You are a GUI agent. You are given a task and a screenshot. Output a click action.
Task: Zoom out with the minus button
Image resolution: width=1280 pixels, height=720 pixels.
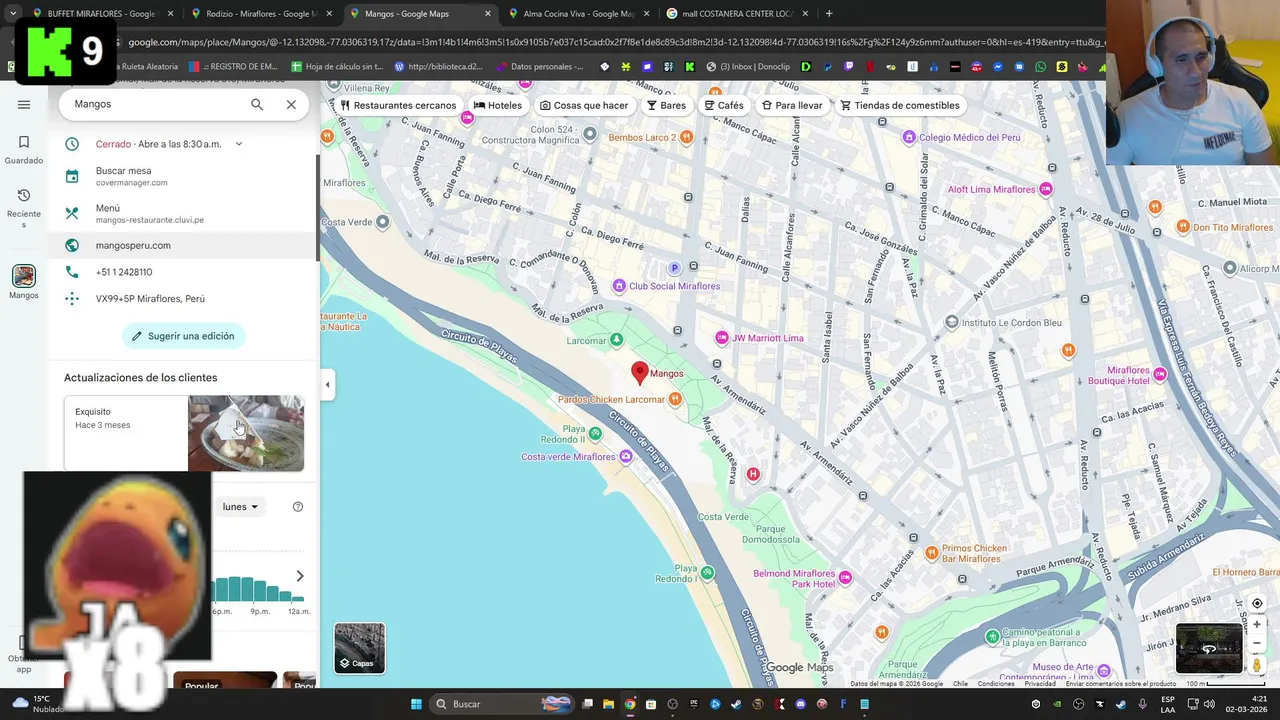tap(1257, 643)
